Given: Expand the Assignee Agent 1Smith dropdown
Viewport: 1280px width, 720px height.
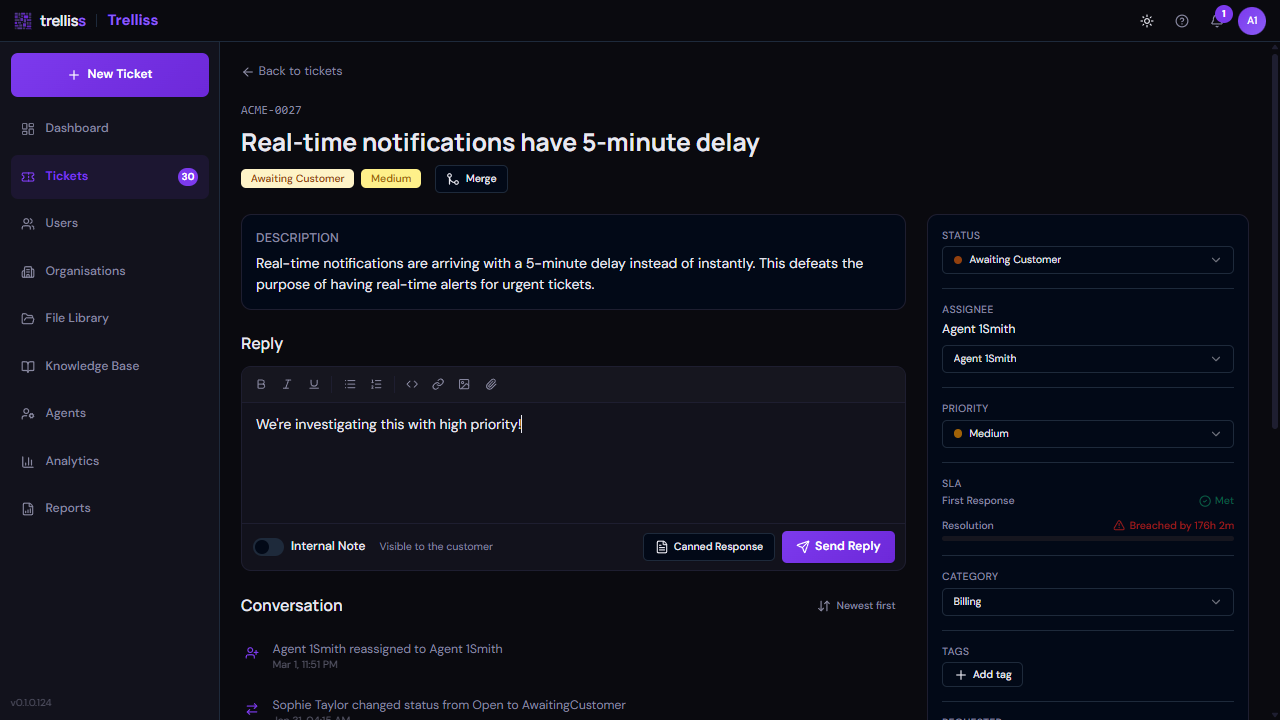Looking at the screenshot, I should tap(1087, 359).
